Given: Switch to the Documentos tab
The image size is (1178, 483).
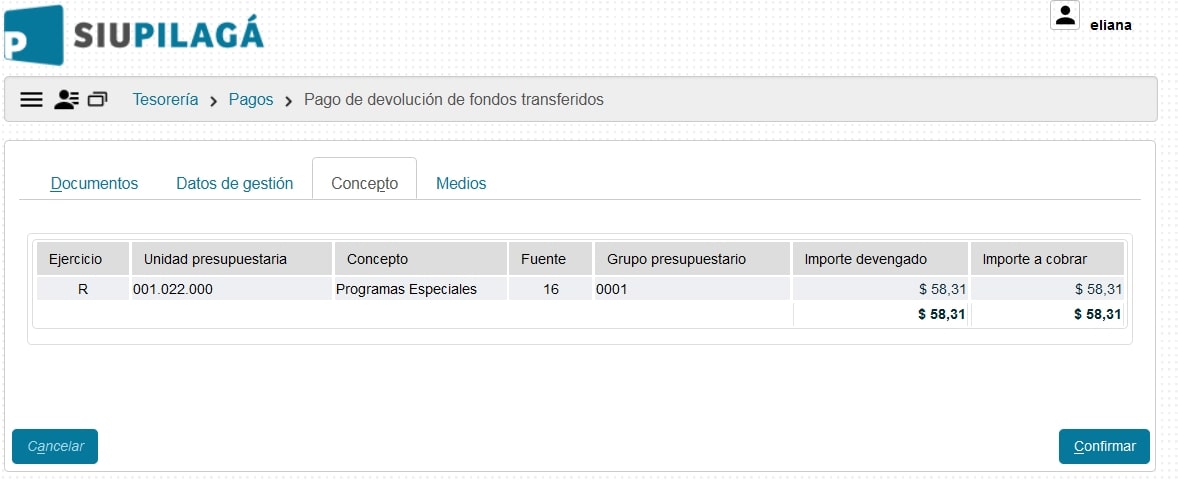Looking at the screenshot, I should [x=94, y=183].
